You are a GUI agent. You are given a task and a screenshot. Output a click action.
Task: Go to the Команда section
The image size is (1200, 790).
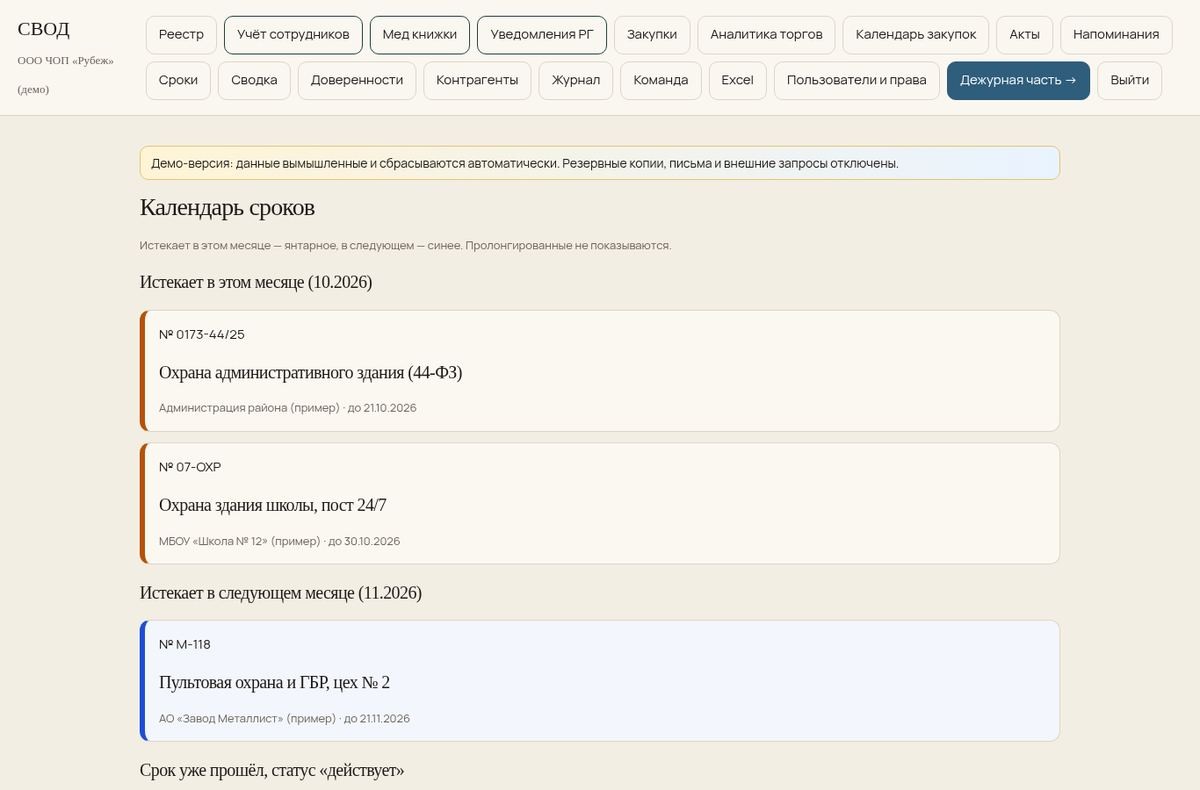coord(661,80)
